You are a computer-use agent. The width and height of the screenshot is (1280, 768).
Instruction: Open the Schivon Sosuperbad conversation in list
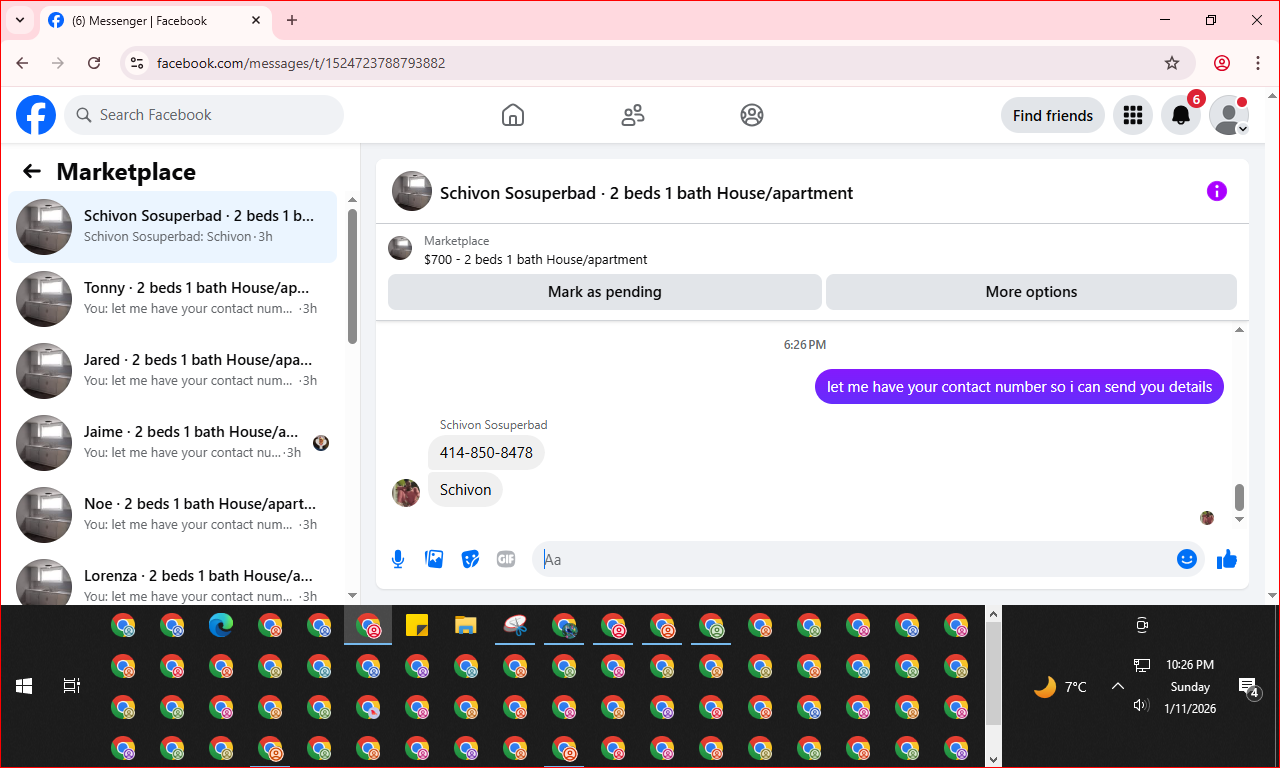[x=172, y=227]
